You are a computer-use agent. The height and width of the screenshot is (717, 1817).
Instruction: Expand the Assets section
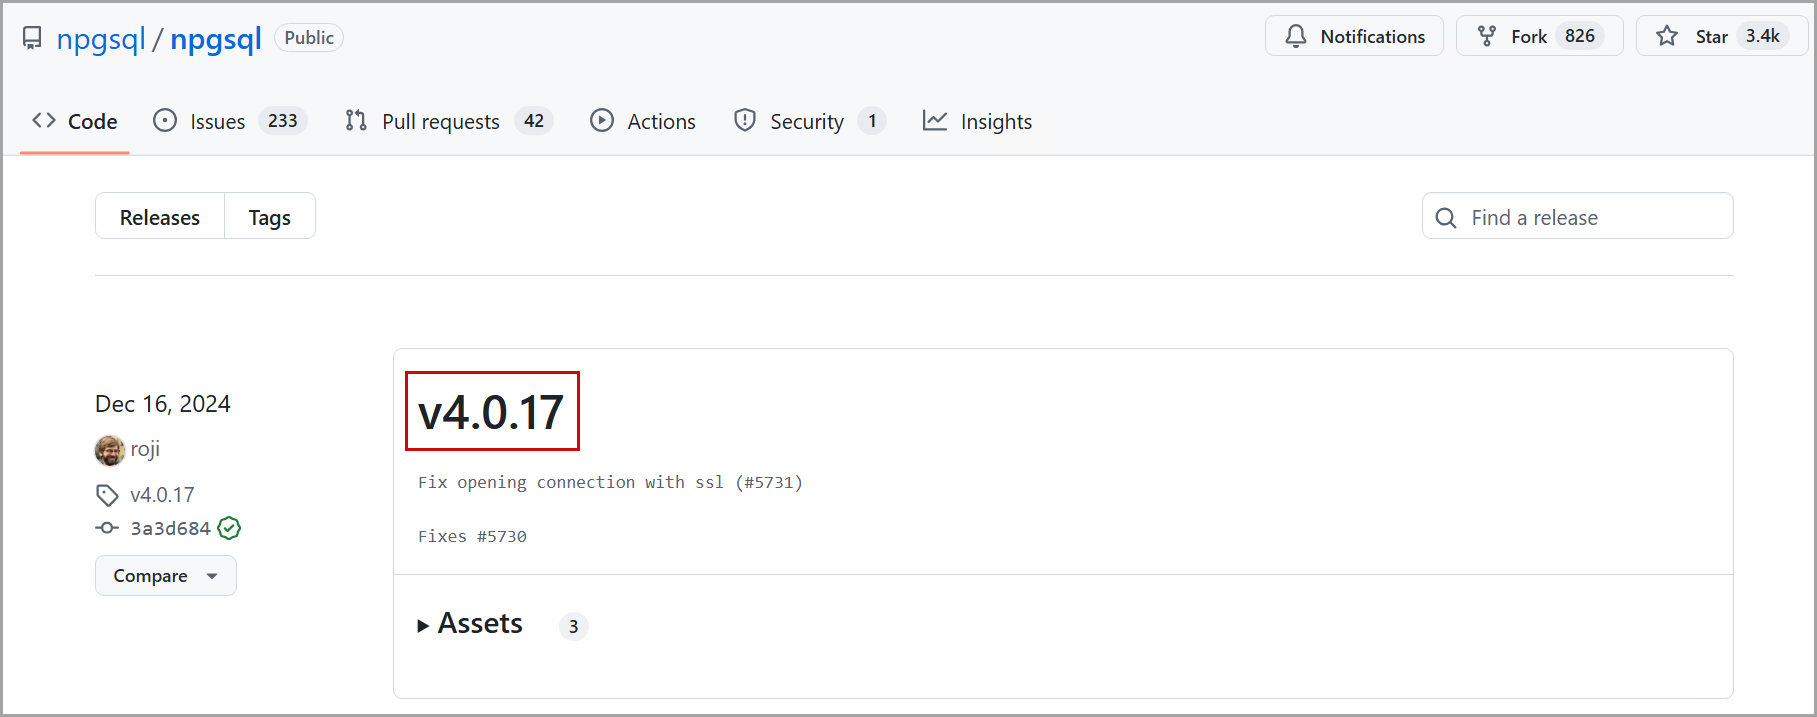[x=470, y=624]
